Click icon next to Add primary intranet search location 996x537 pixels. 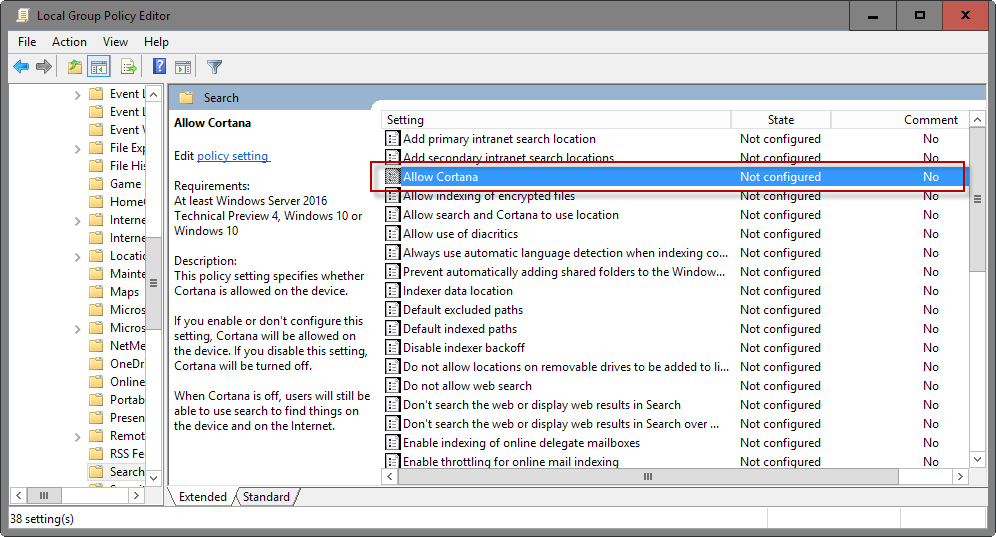pos(393,139)
